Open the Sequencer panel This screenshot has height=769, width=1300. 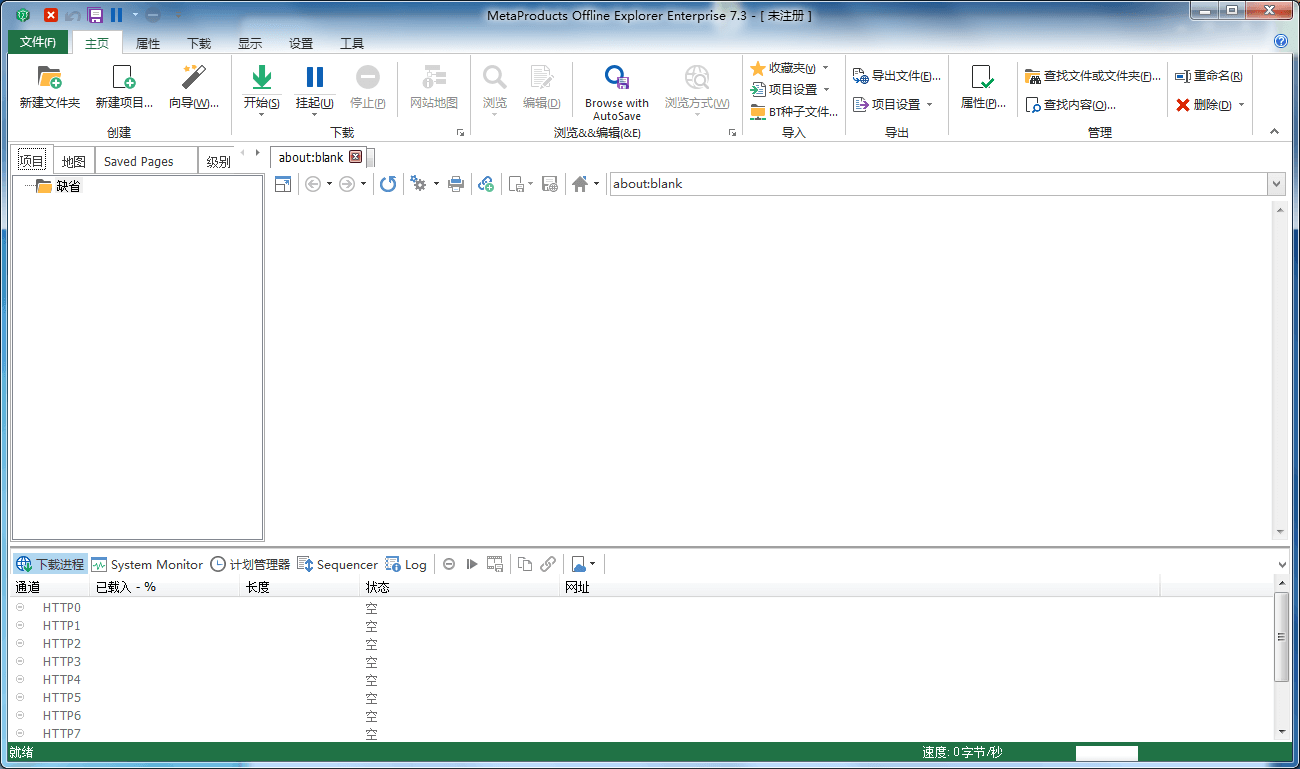(x=338, y=564)
